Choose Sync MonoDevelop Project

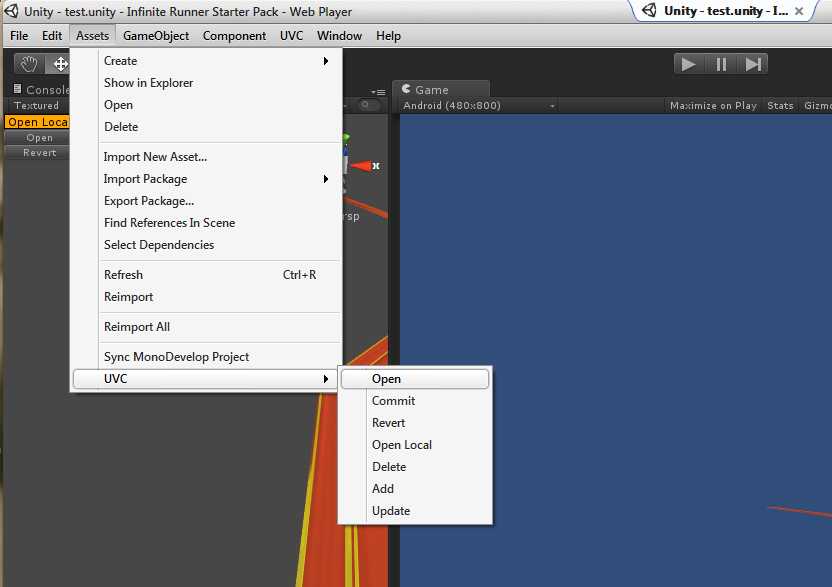(x=206, y=357)
